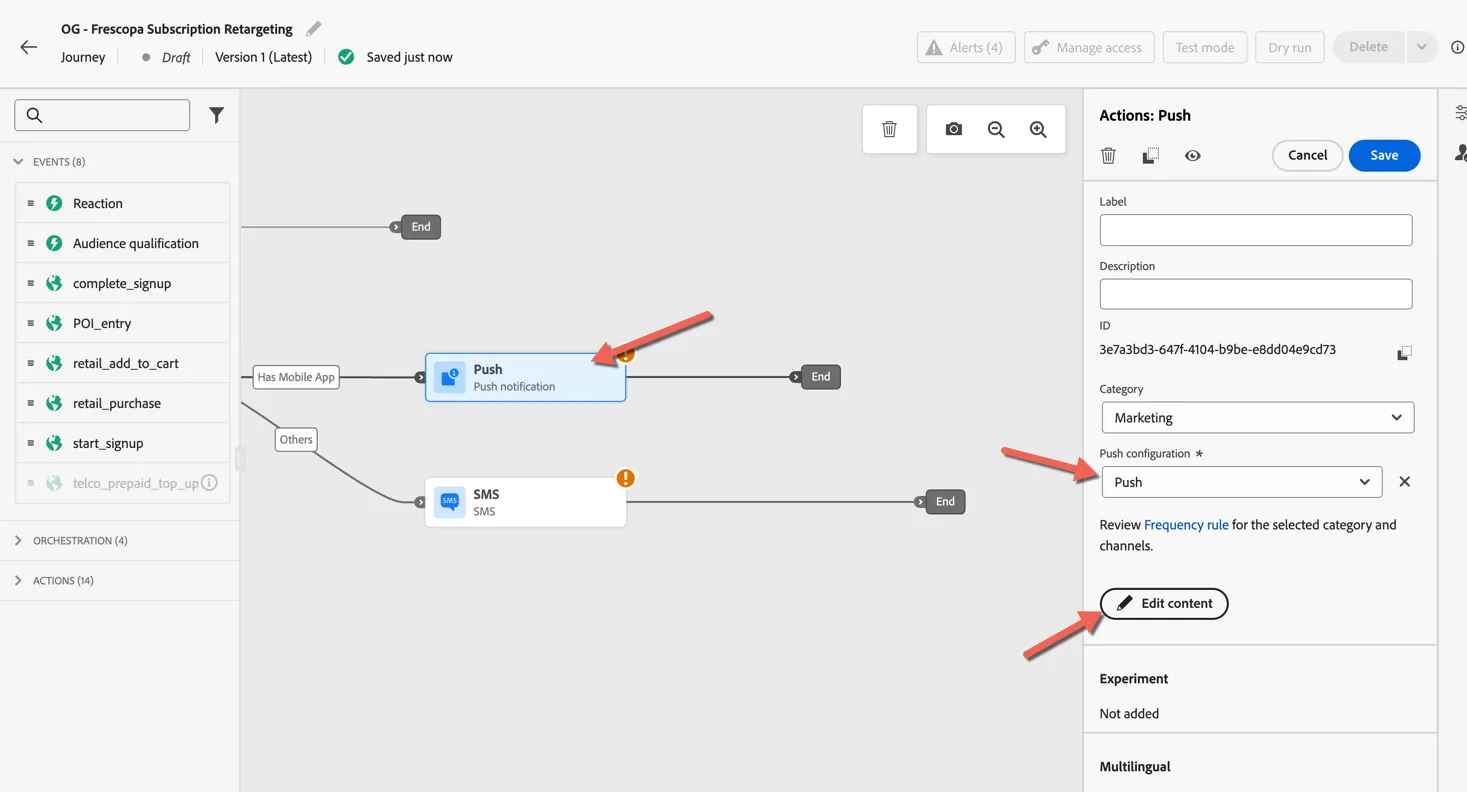Toggle read-only view with eye icon
The width and height of the screenshot is (1467, 792).
pos(1192,156)
